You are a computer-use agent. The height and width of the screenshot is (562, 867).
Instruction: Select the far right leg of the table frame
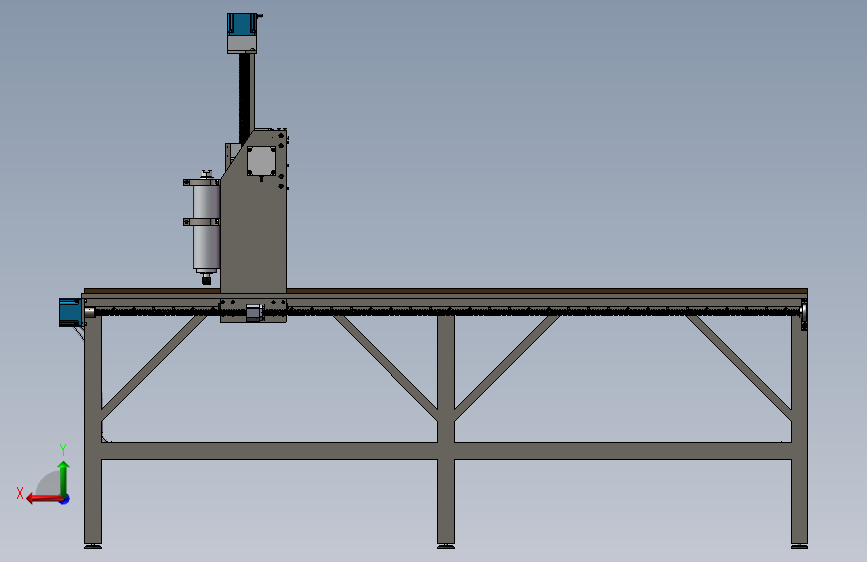(800, 431)
